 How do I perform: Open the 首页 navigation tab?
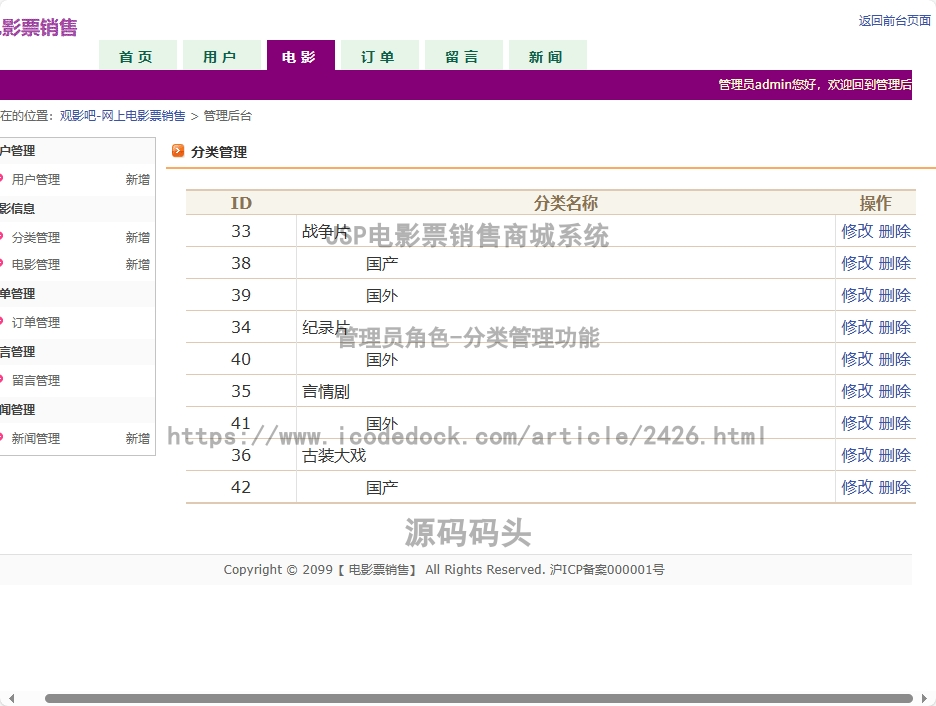137,56
